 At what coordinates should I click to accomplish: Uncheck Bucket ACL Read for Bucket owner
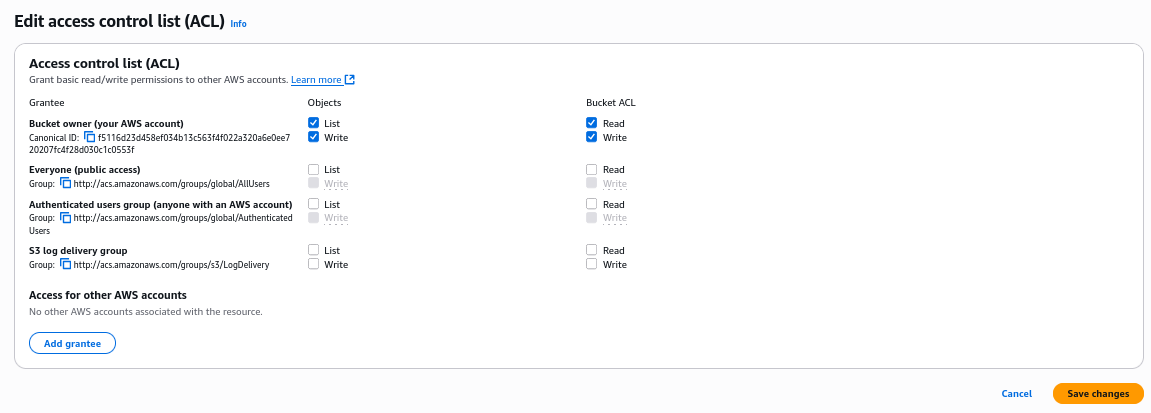(x=592, y=123)
